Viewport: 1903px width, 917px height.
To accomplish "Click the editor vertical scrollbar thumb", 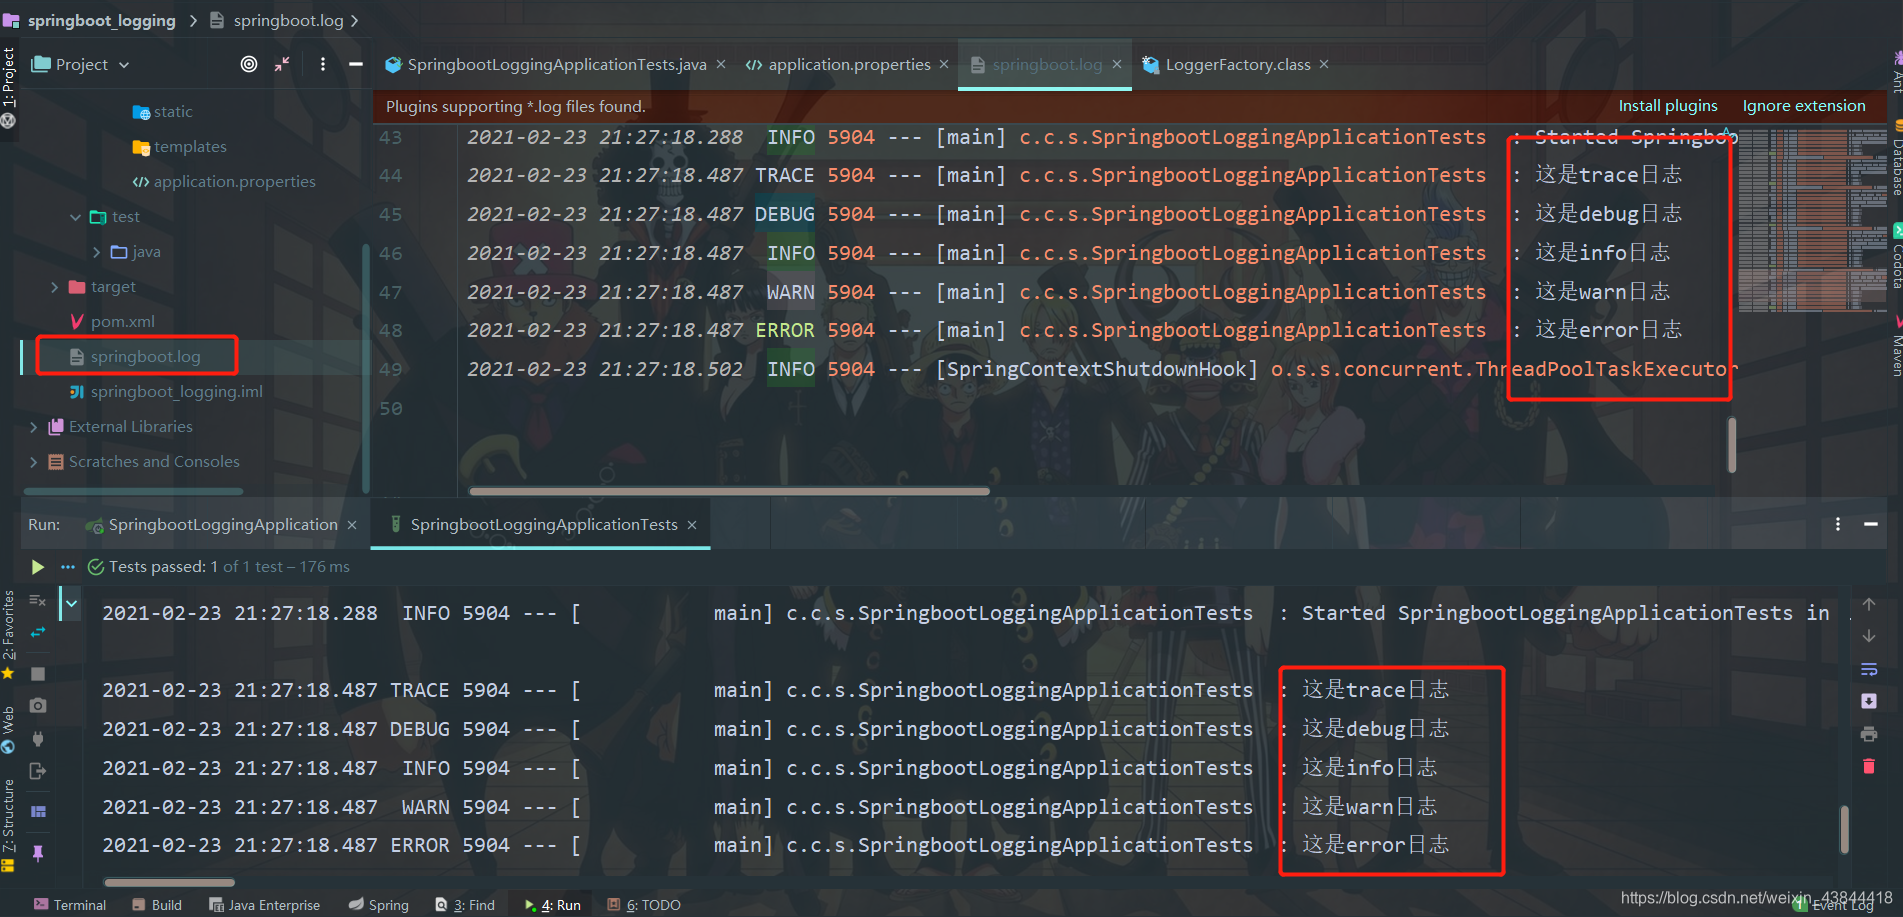I will (1732, 445).
